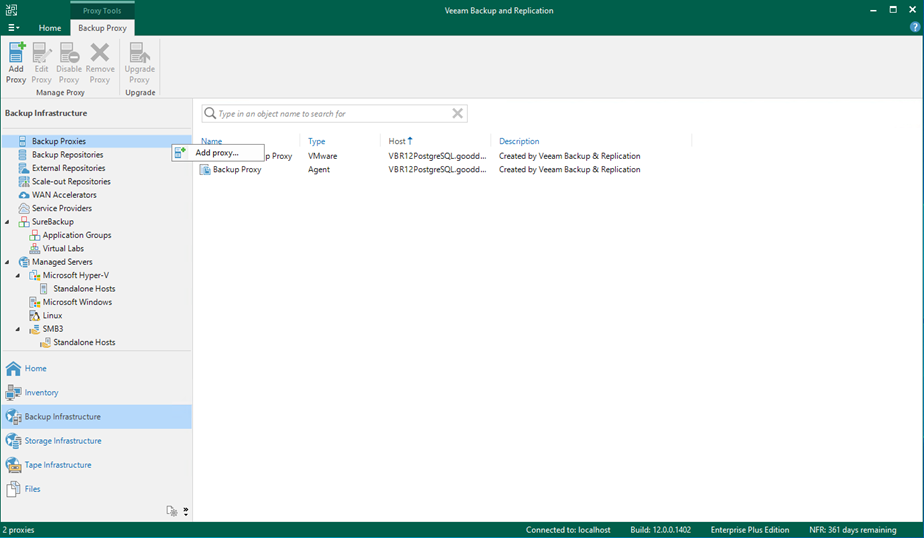Screen dimensions: 924x538
Task: Open the main application menu button
Action: (x=14, y=28)
